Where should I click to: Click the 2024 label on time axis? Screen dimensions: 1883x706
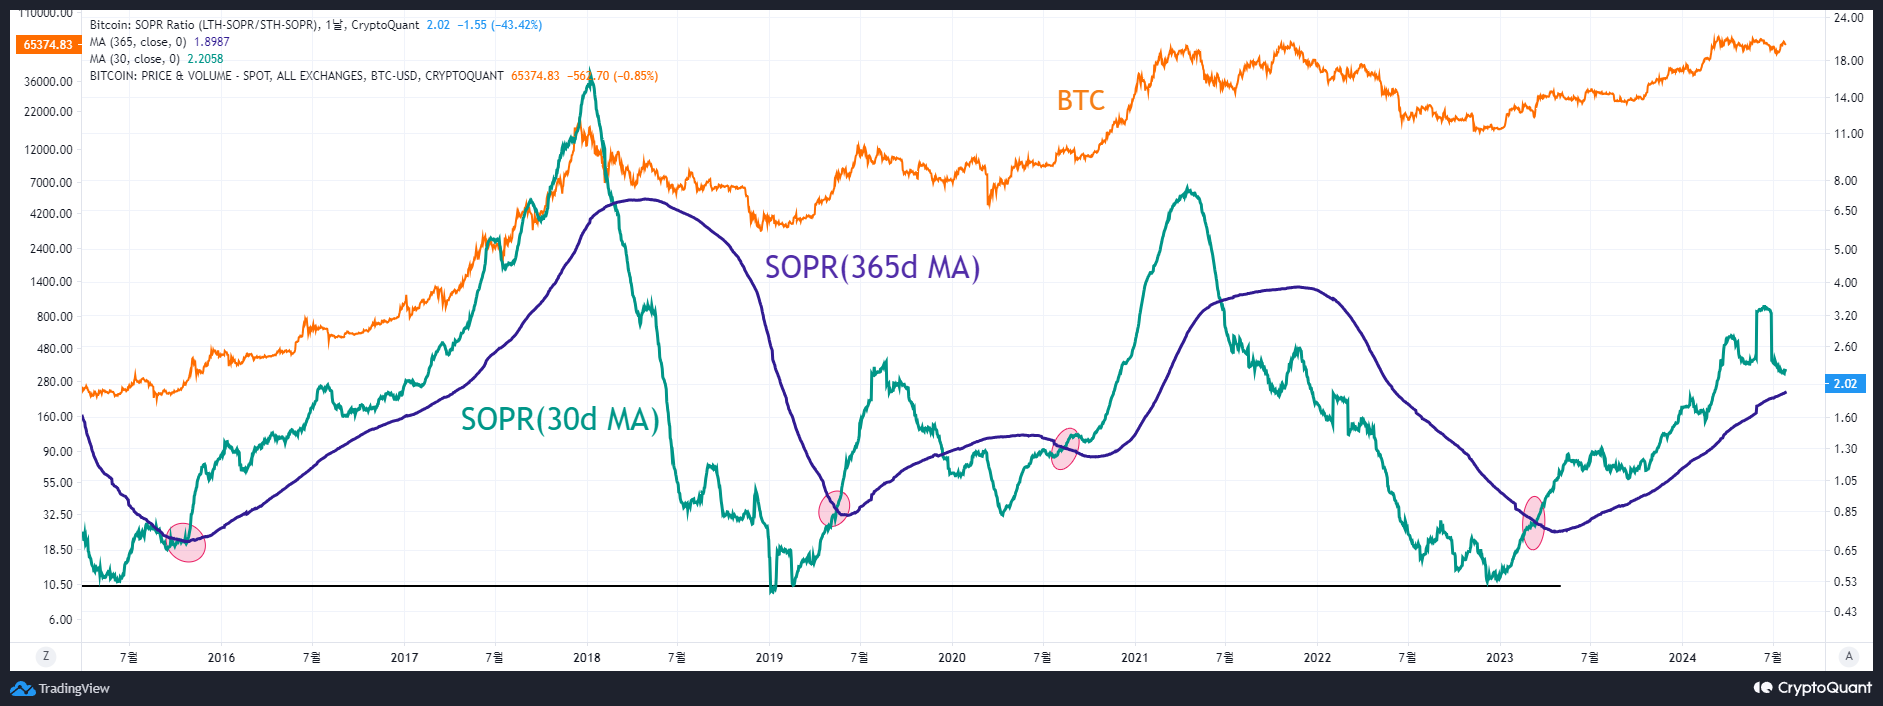[1682, 657]
